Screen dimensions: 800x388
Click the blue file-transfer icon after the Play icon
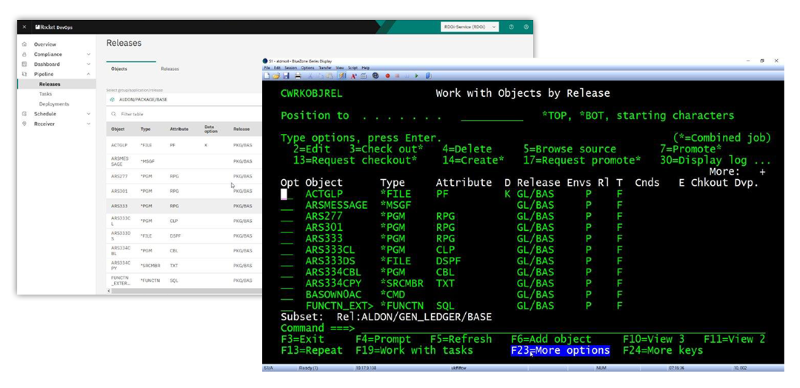point(429,76)
